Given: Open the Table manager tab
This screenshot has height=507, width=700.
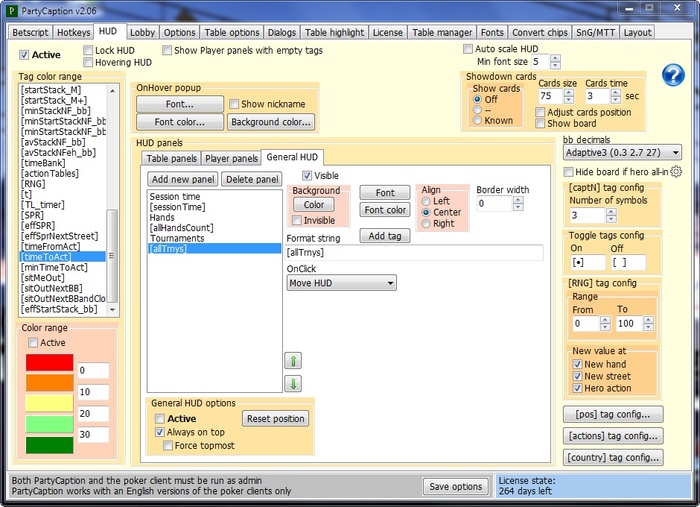Looking at the screenshot, I should click(x=442, y=33).
